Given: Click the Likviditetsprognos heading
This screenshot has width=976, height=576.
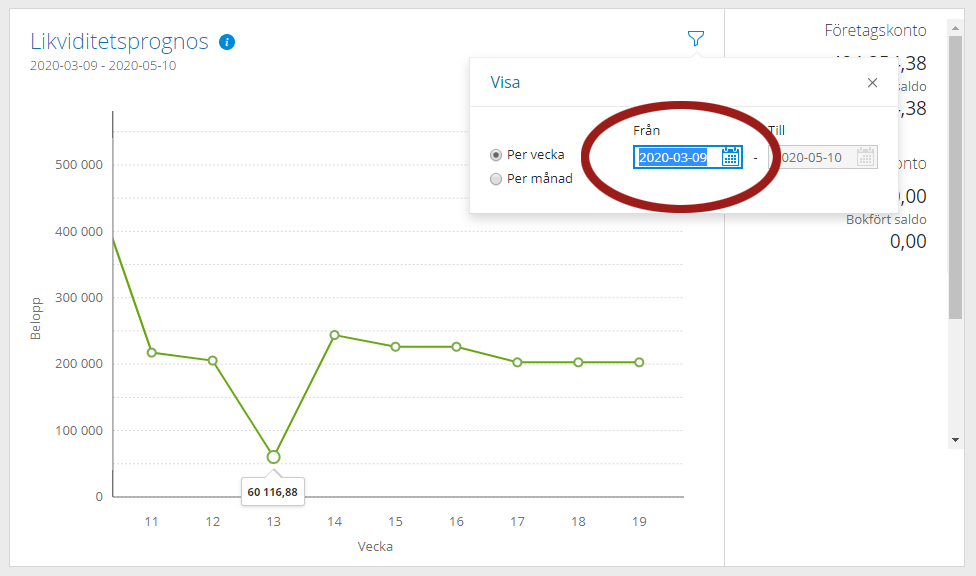Looking at the screenshot, I should (120, 42).
